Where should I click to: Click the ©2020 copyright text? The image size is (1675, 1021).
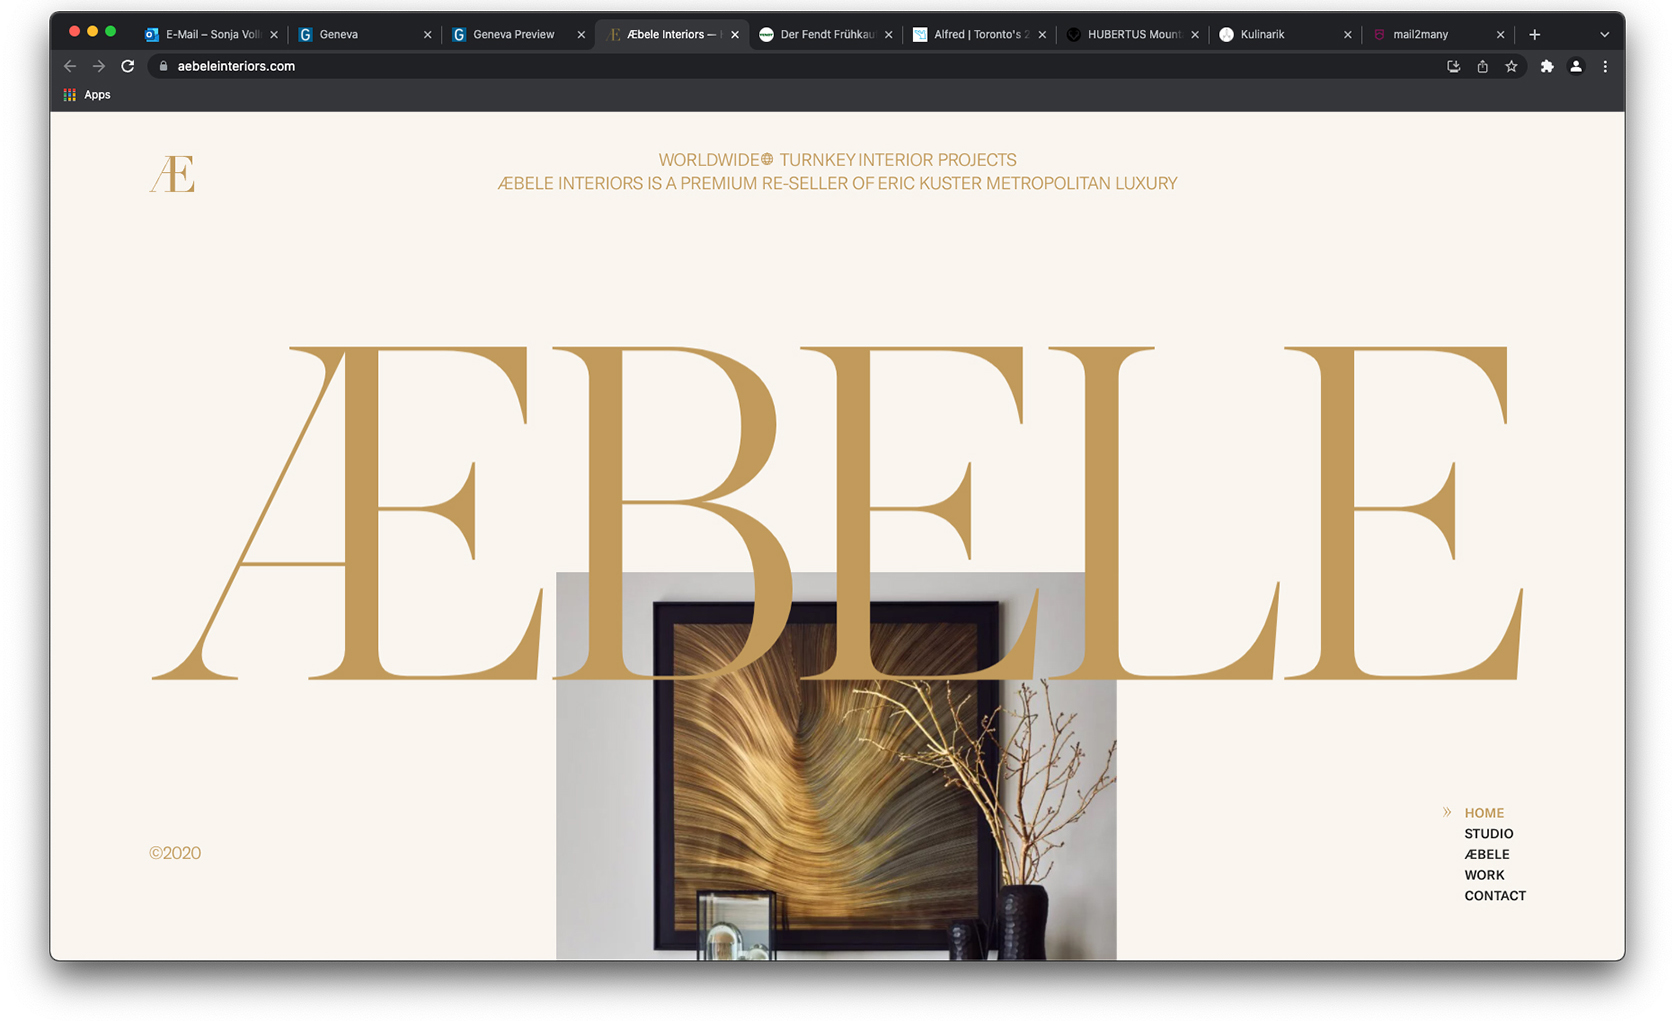click(x=175, y=853)
